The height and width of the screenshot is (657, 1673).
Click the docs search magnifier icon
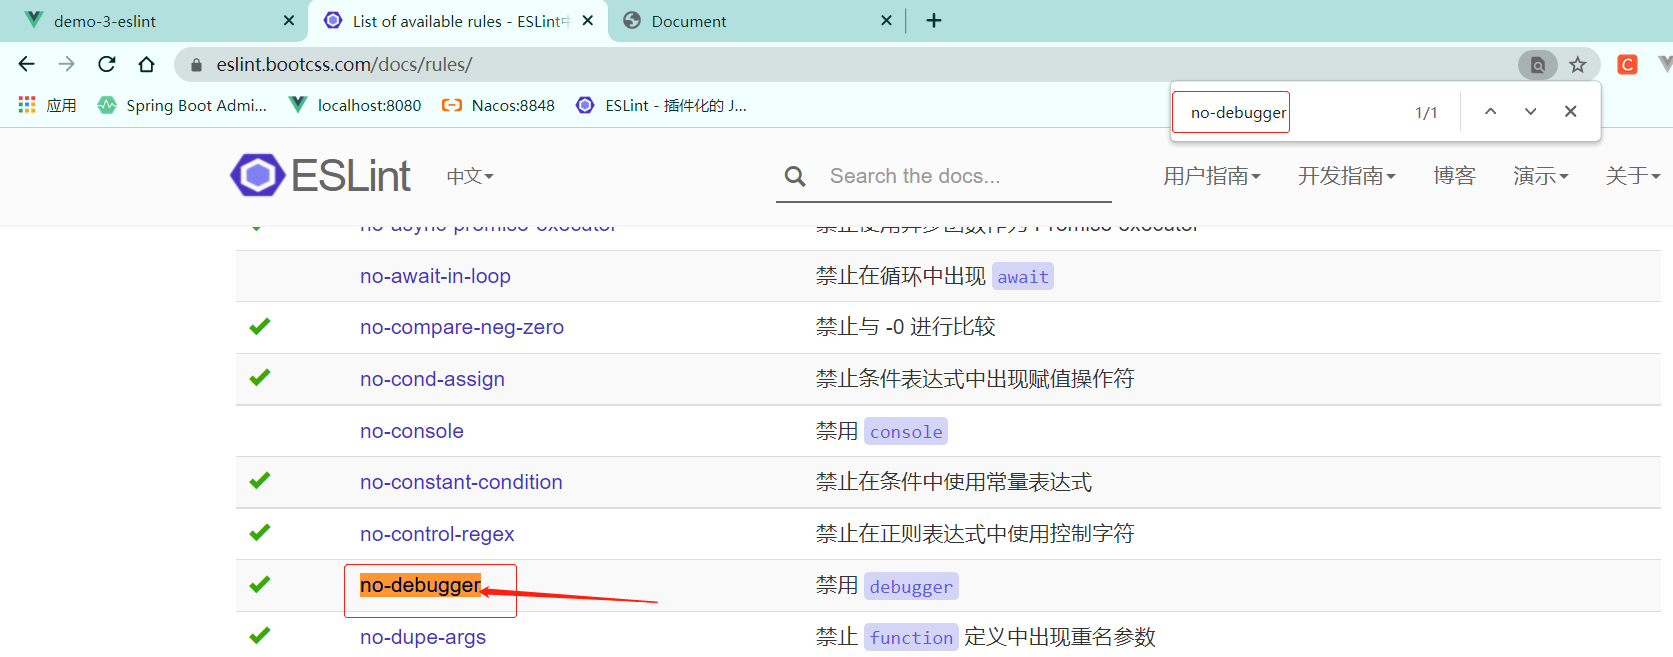click(795, 176)
